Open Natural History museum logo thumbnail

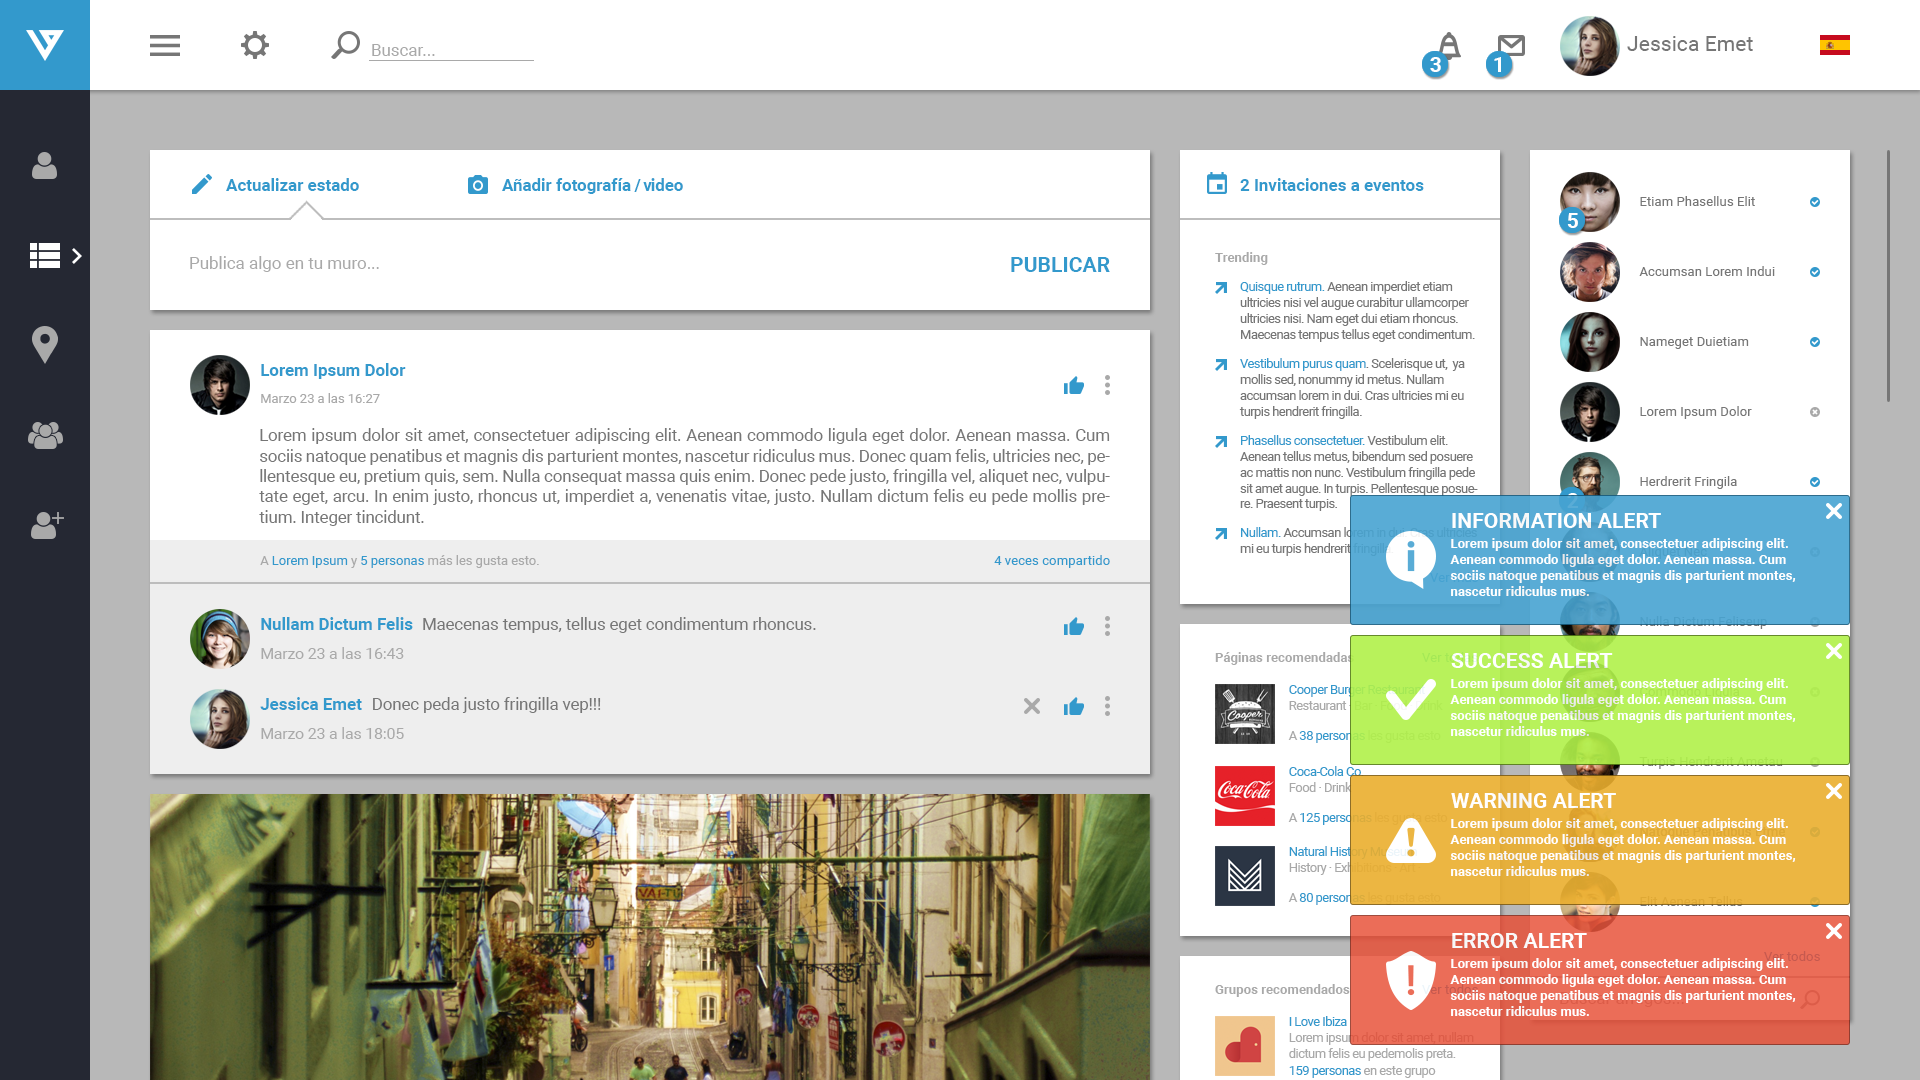point(1245,876)
